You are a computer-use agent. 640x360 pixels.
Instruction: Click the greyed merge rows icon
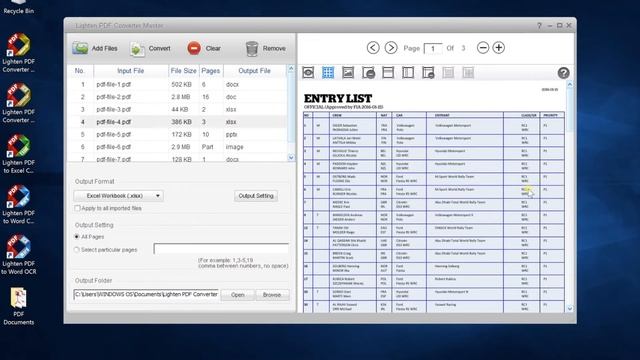(x=448, y=73)
